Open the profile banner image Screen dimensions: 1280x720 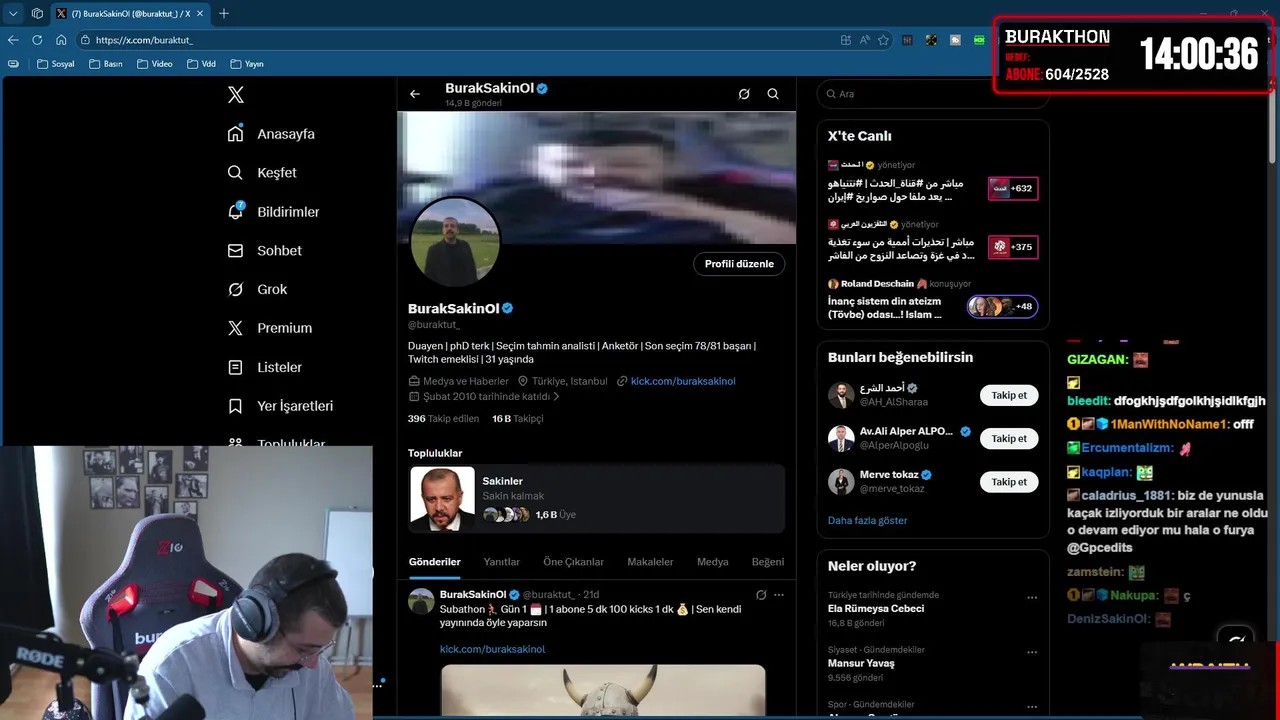pyautogui.click(x=597, y=177)
